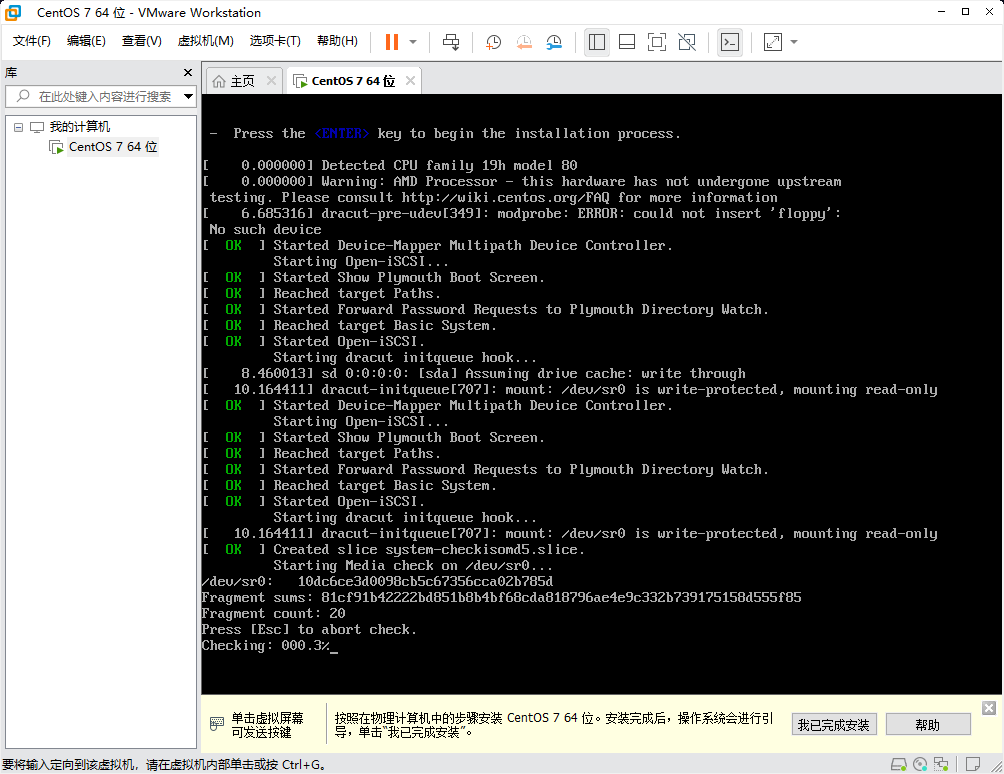Revert VM to previous snapshot

coord(524,42)
